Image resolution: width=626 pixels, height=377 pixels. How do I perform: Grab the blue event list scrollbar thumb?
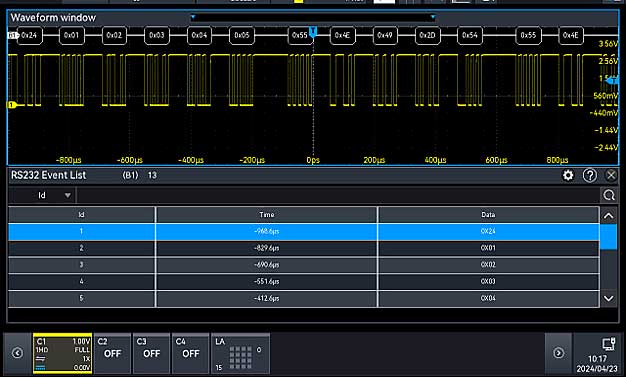click(x=608, y=237)
